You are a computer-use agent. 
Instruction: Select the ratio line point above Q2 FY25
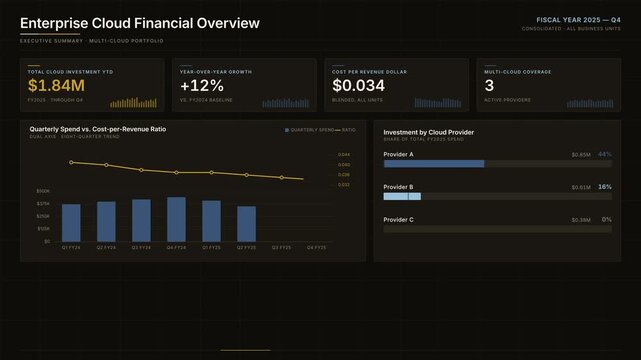[x=247, y=175]
